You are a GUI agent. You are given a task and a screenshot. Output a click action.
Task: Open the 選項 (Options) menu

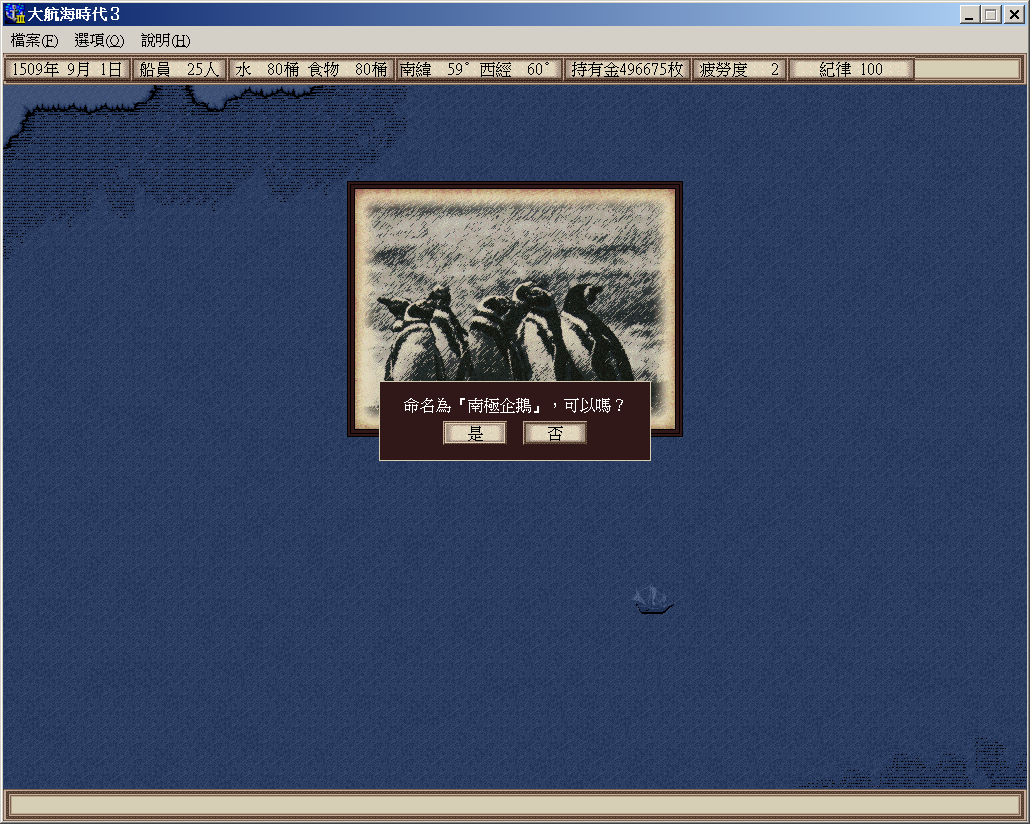[x=99, y=41]
